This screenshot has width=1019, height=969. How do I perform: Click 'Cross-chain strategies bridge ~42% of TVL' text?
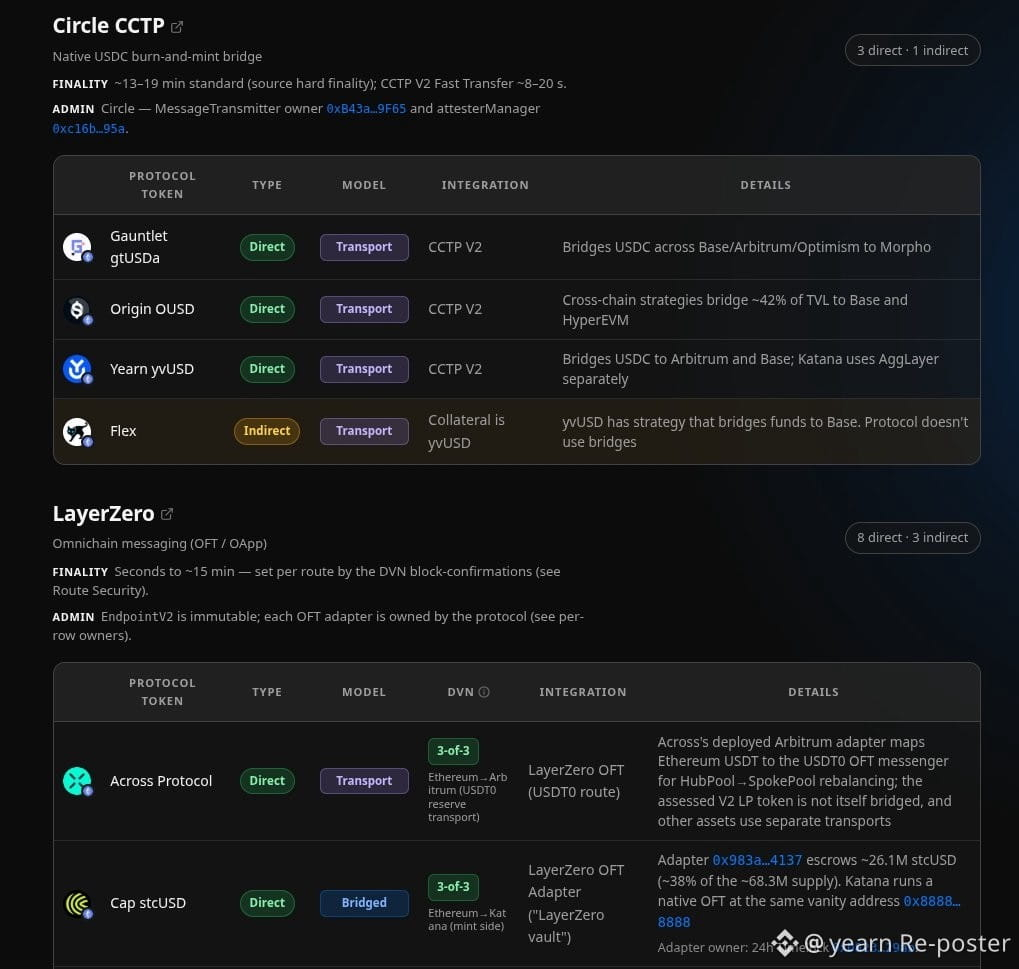(734, 310)
